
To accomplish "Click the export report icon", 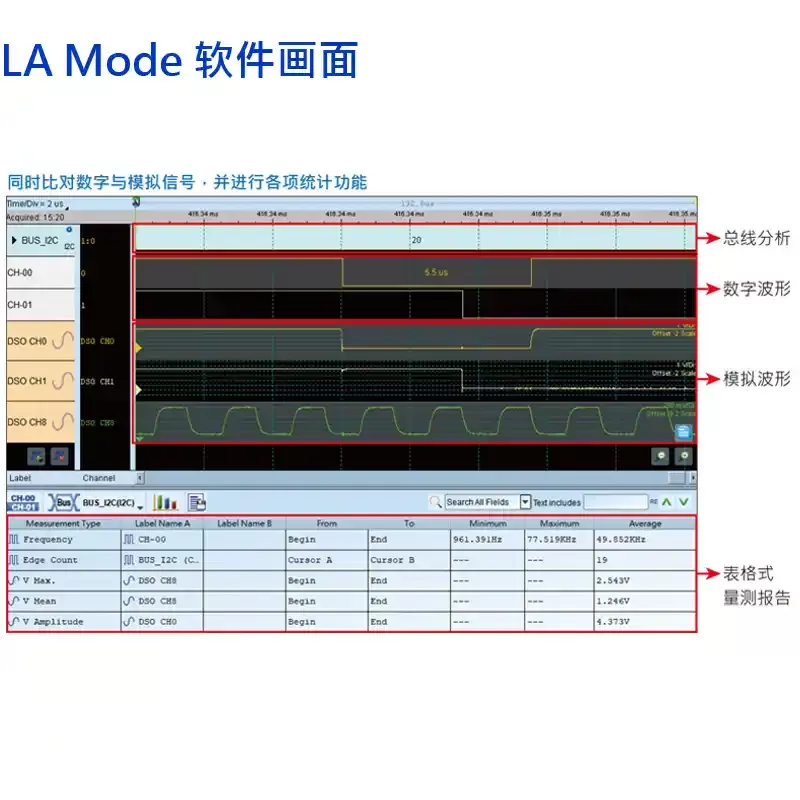I will pyautogui.click(x=197, y=502).
